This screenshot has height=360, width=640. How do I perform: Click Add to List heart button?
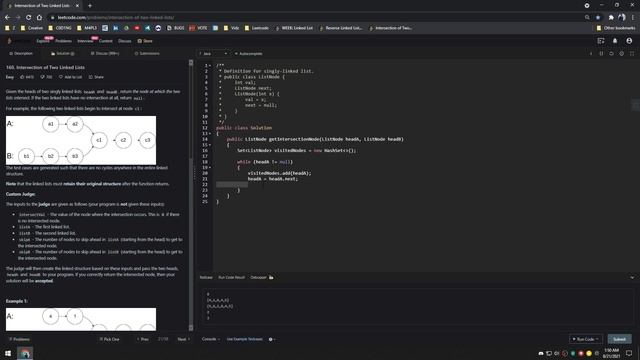point(70,77)
